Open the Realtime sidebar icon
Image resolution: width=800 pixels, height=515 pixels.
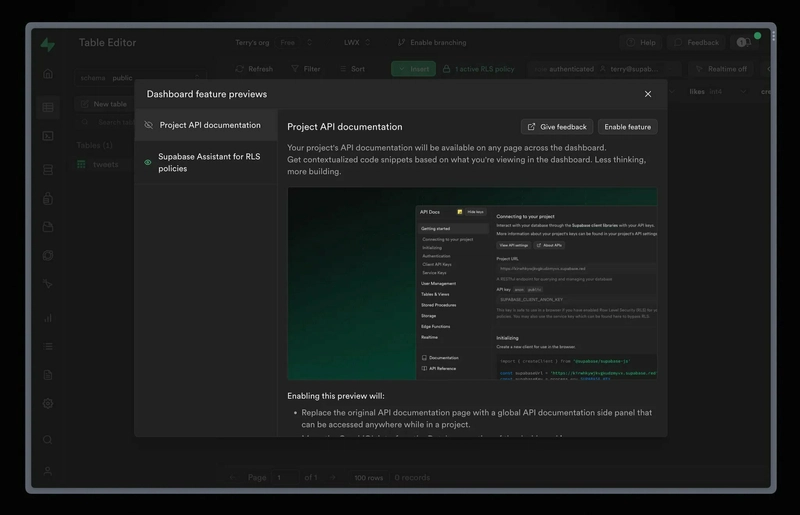tap(48, 284)
